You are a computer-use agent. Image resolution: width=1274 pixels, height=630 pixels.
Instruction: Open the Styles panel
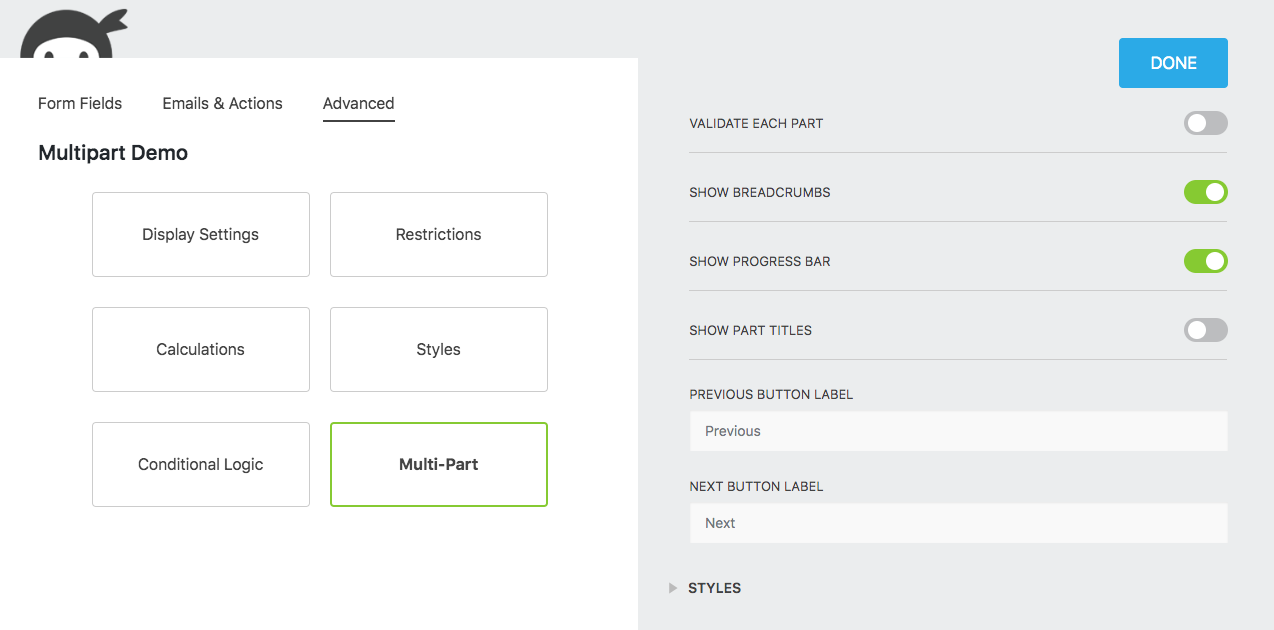tap(438, 349)
